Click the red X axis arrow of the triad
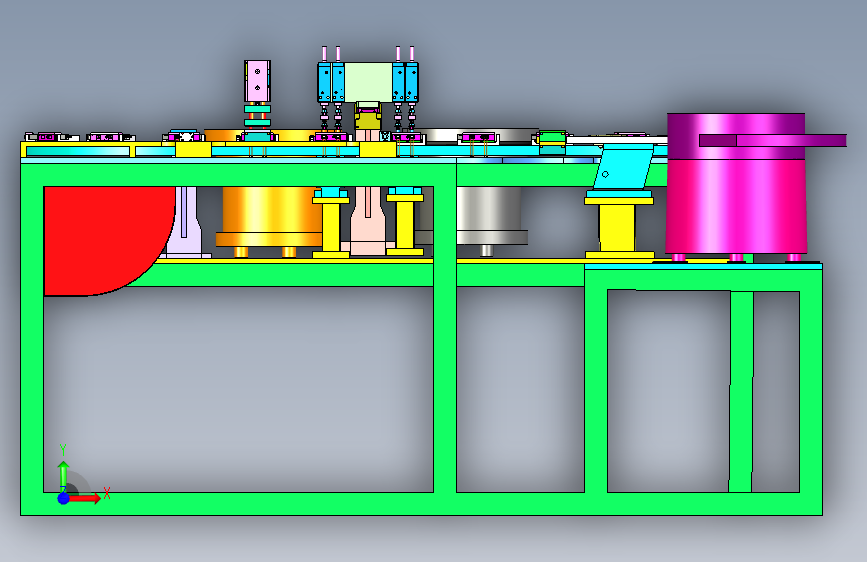 click(84, 498)
